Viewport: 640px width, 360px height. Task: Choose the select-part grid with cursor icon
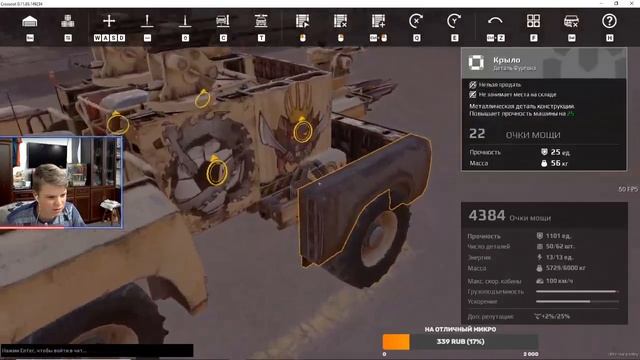302,21
